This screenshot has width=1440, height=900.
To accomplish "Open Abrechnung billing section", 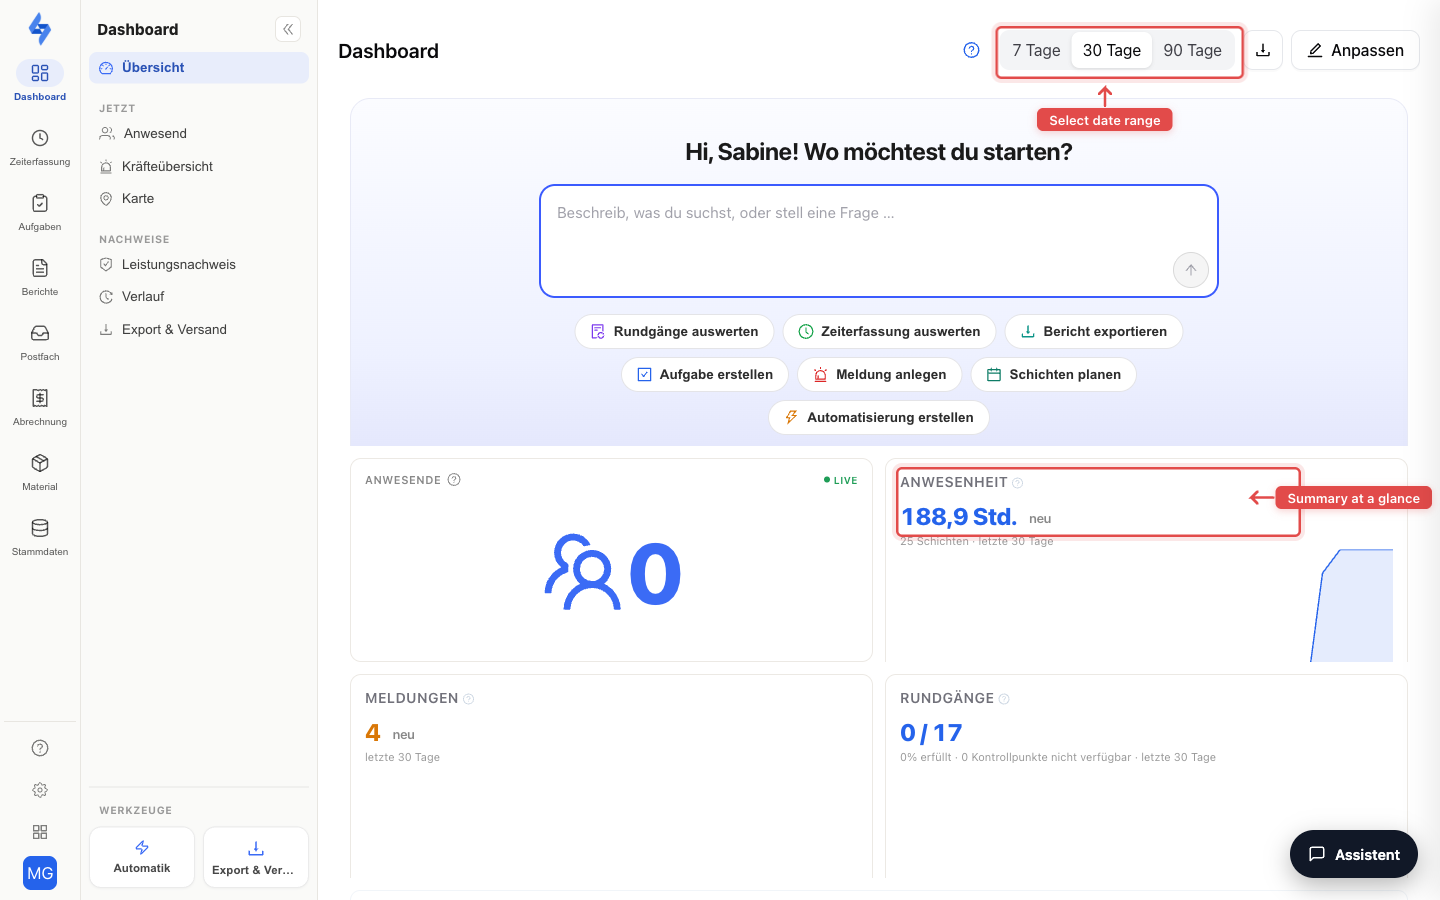I will 40,407.
